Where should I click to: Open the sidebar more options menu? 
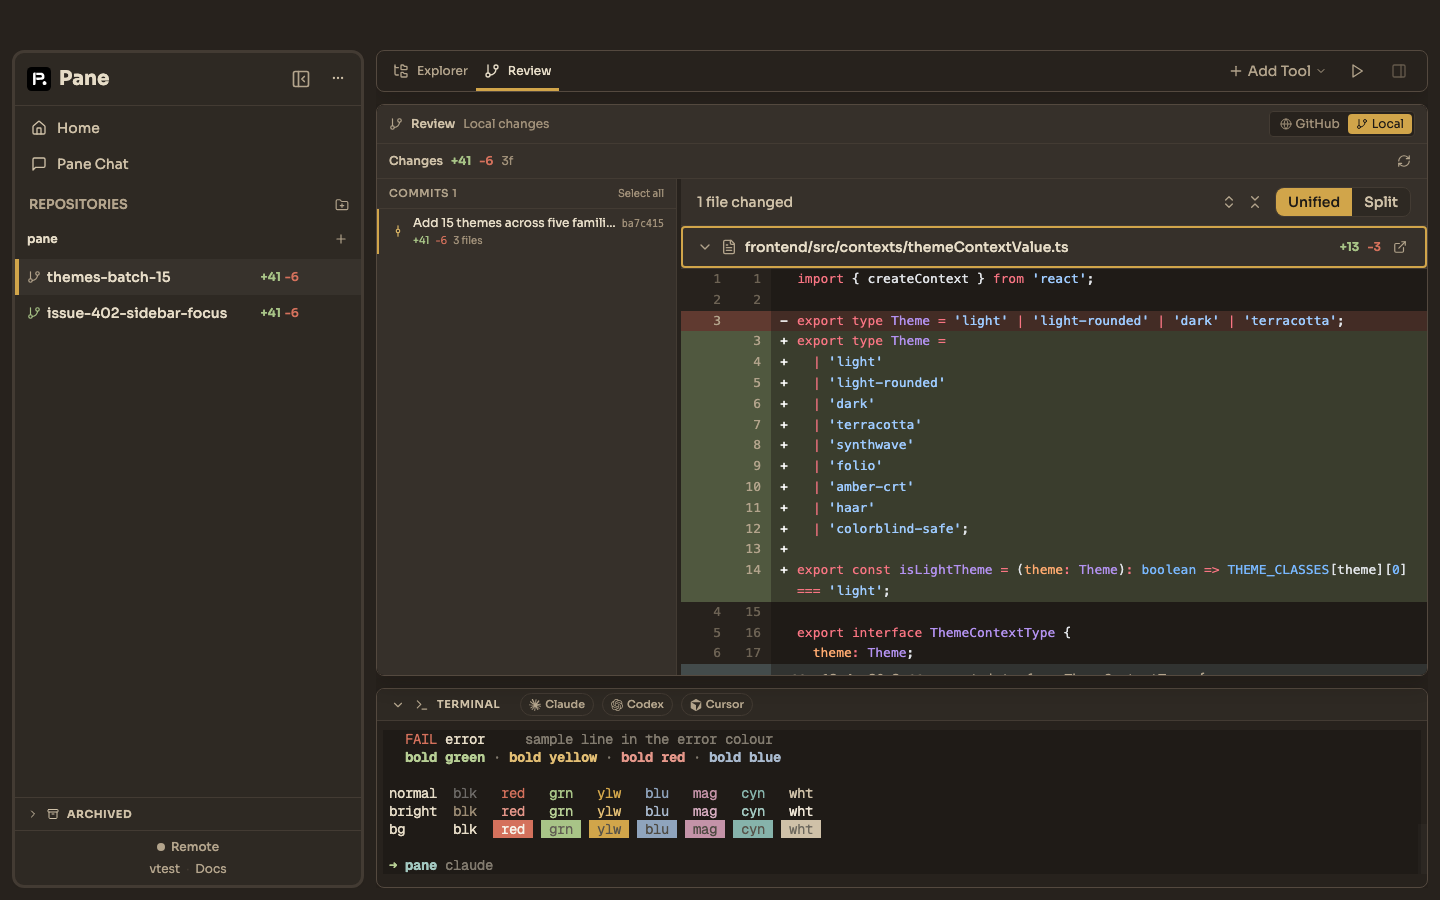tap(338, 79)
